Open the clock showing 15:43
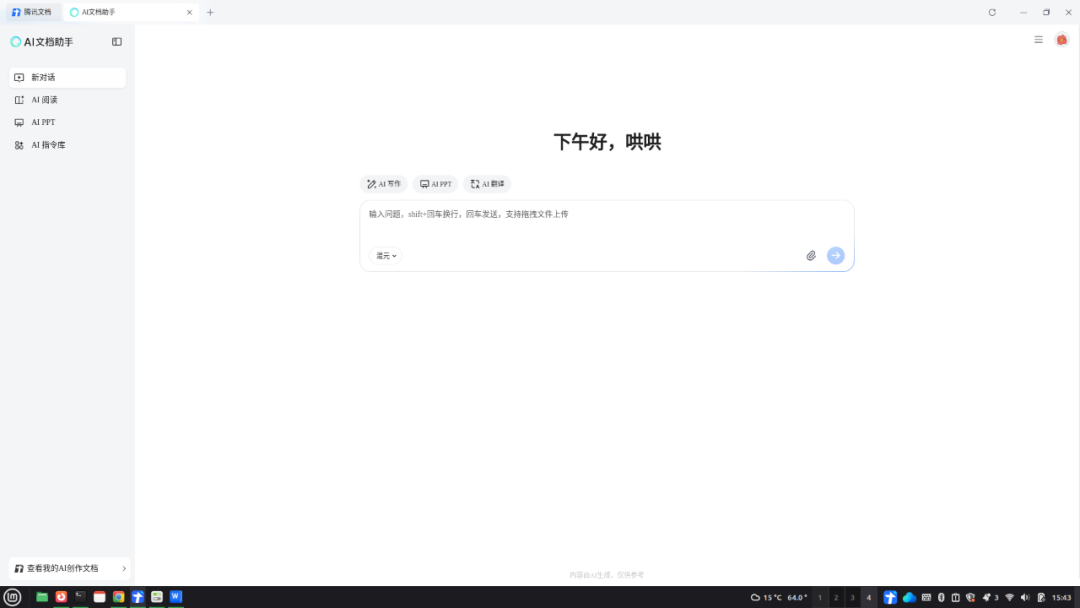The image size is (1080, 608). [1061, 598]
